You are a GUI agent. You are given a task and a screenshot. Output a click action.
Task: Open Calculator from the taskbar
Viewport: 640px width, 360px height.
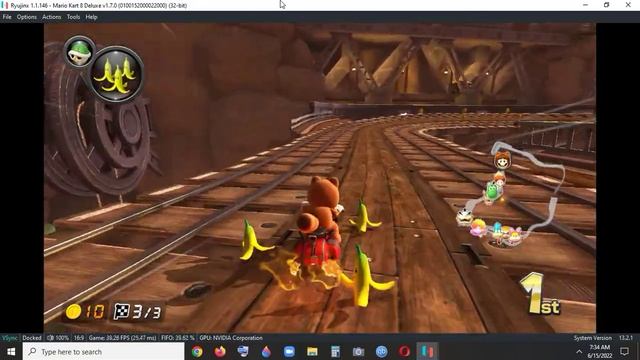(x=336, y=351)
